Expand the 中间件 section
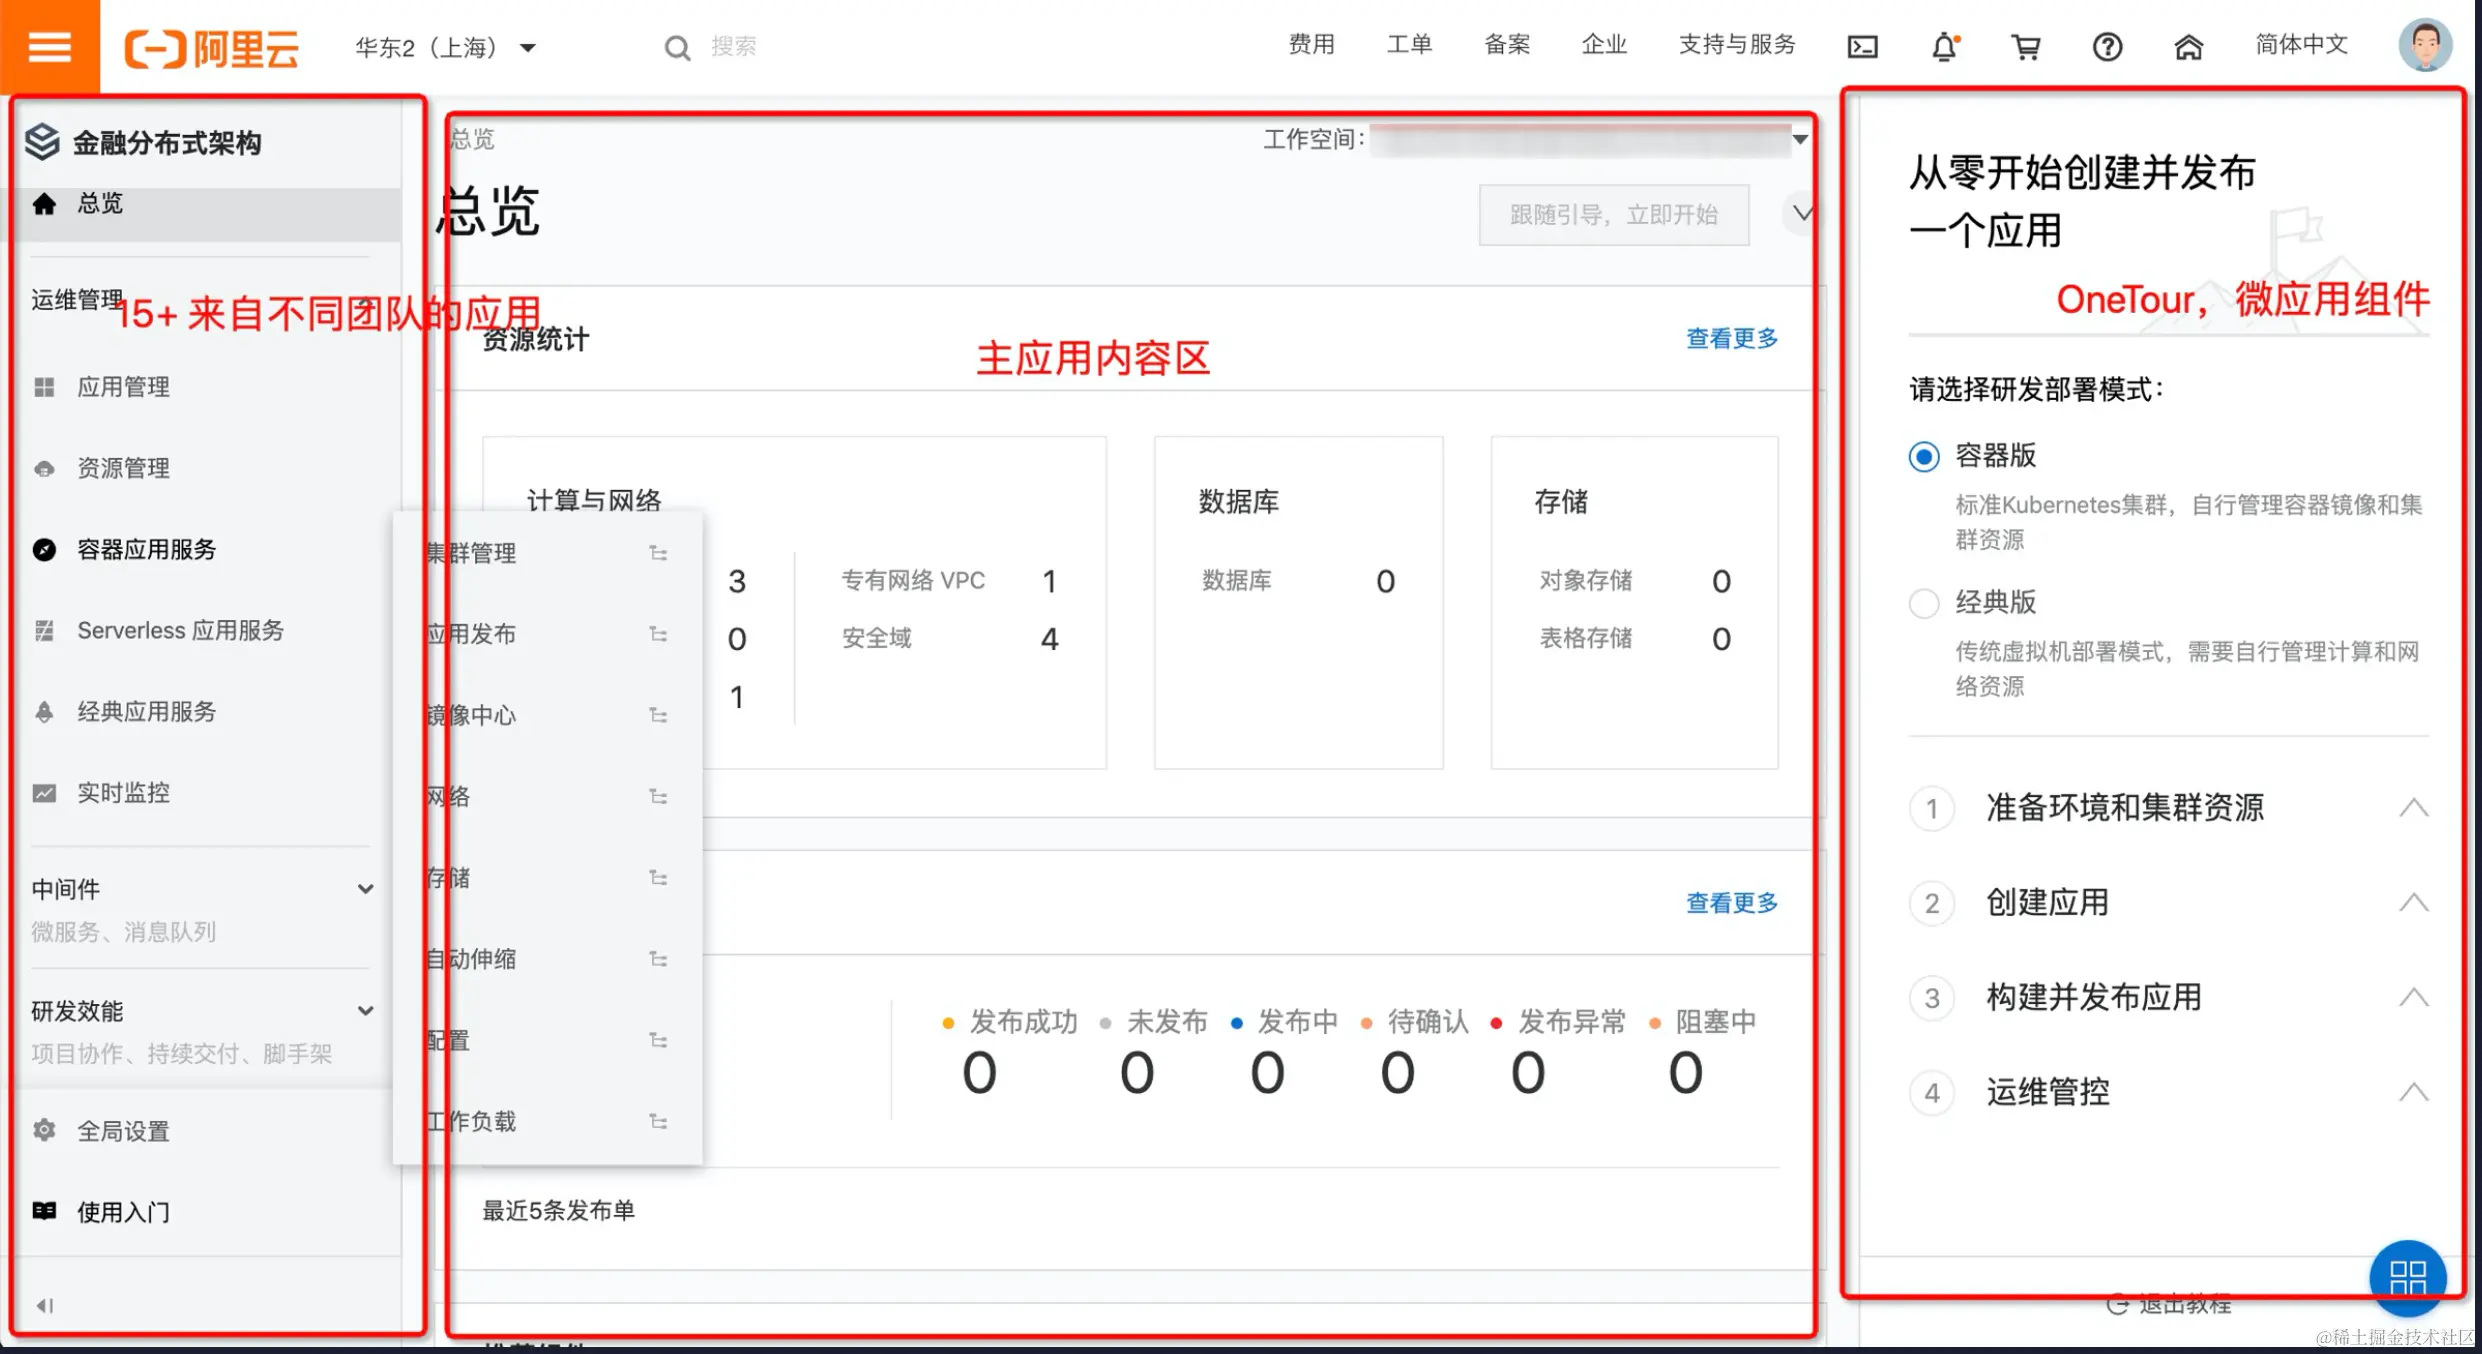The height and width of the screenshot is (1354, 2482). (366, 889)
